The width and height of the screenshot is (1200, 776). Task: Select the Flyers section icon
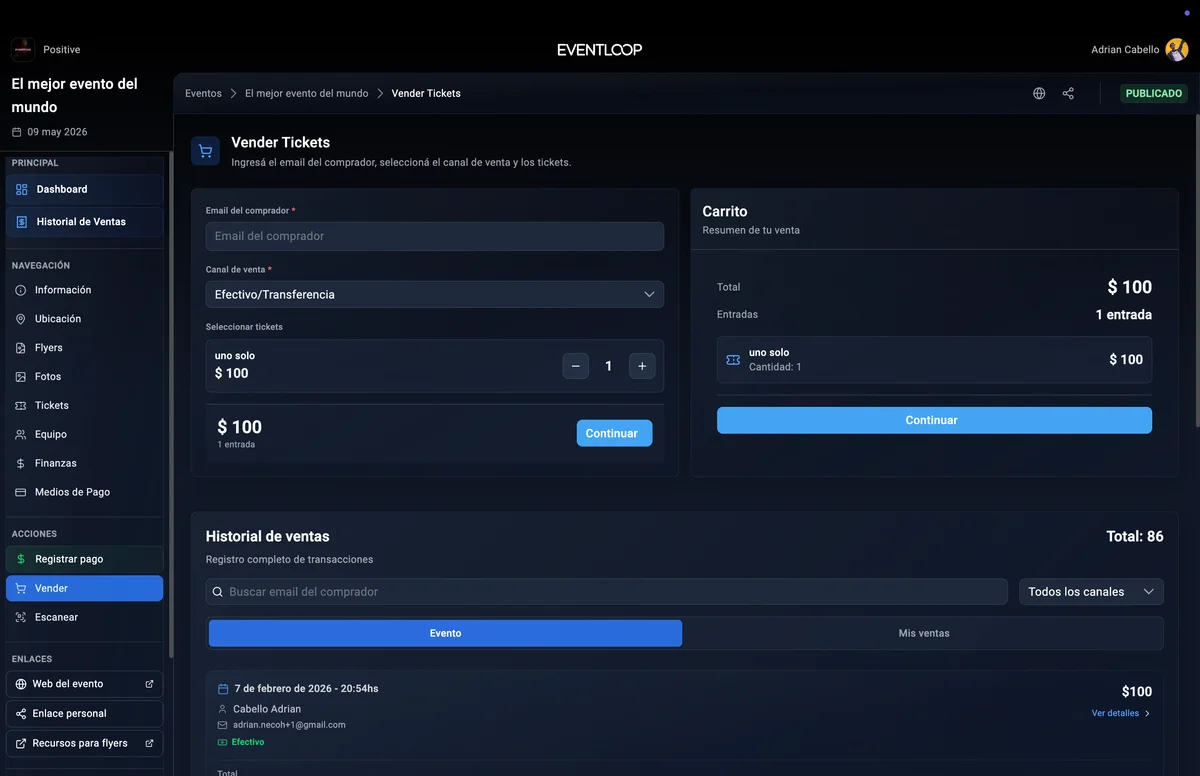pyautogui.click(x=22, y=347)
